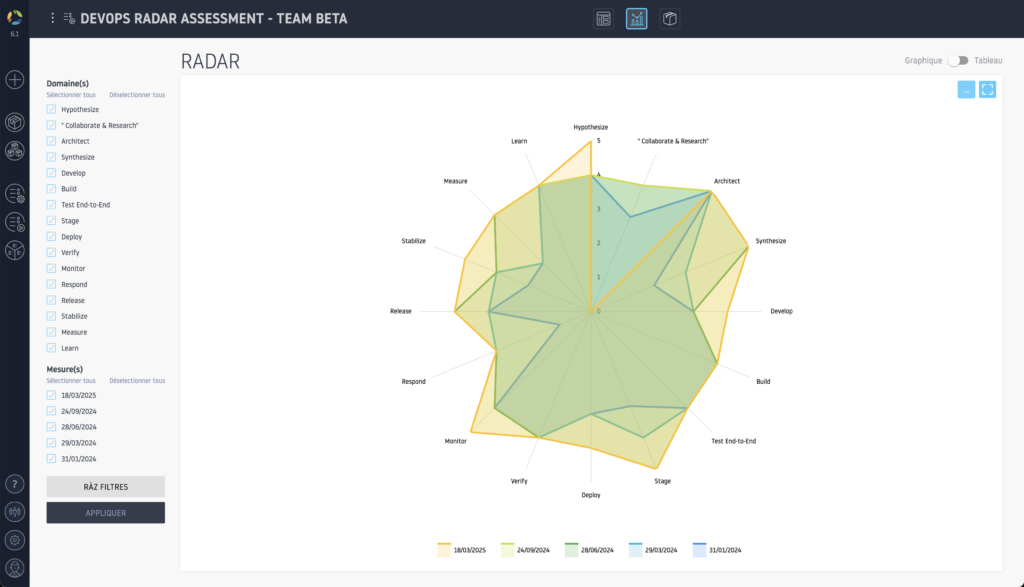The image size is (1024, 587).
Task: Click Désélectionner tous under Mesure(s)
Action: coord(137,381)
